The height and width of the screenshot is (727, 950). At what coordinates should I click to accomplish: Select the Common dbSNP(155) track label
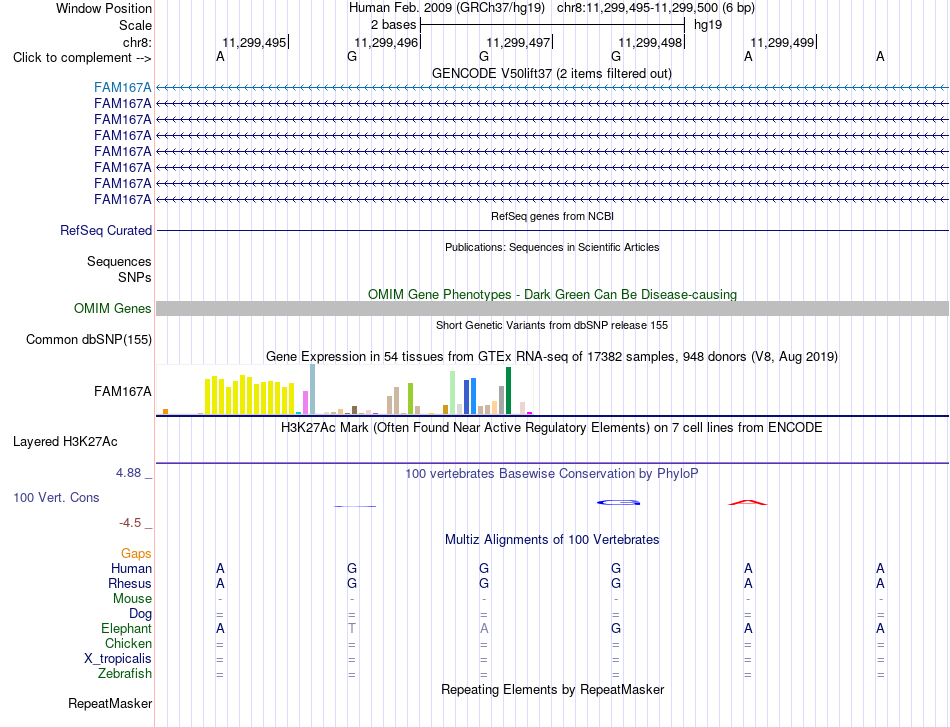(89, 339)
